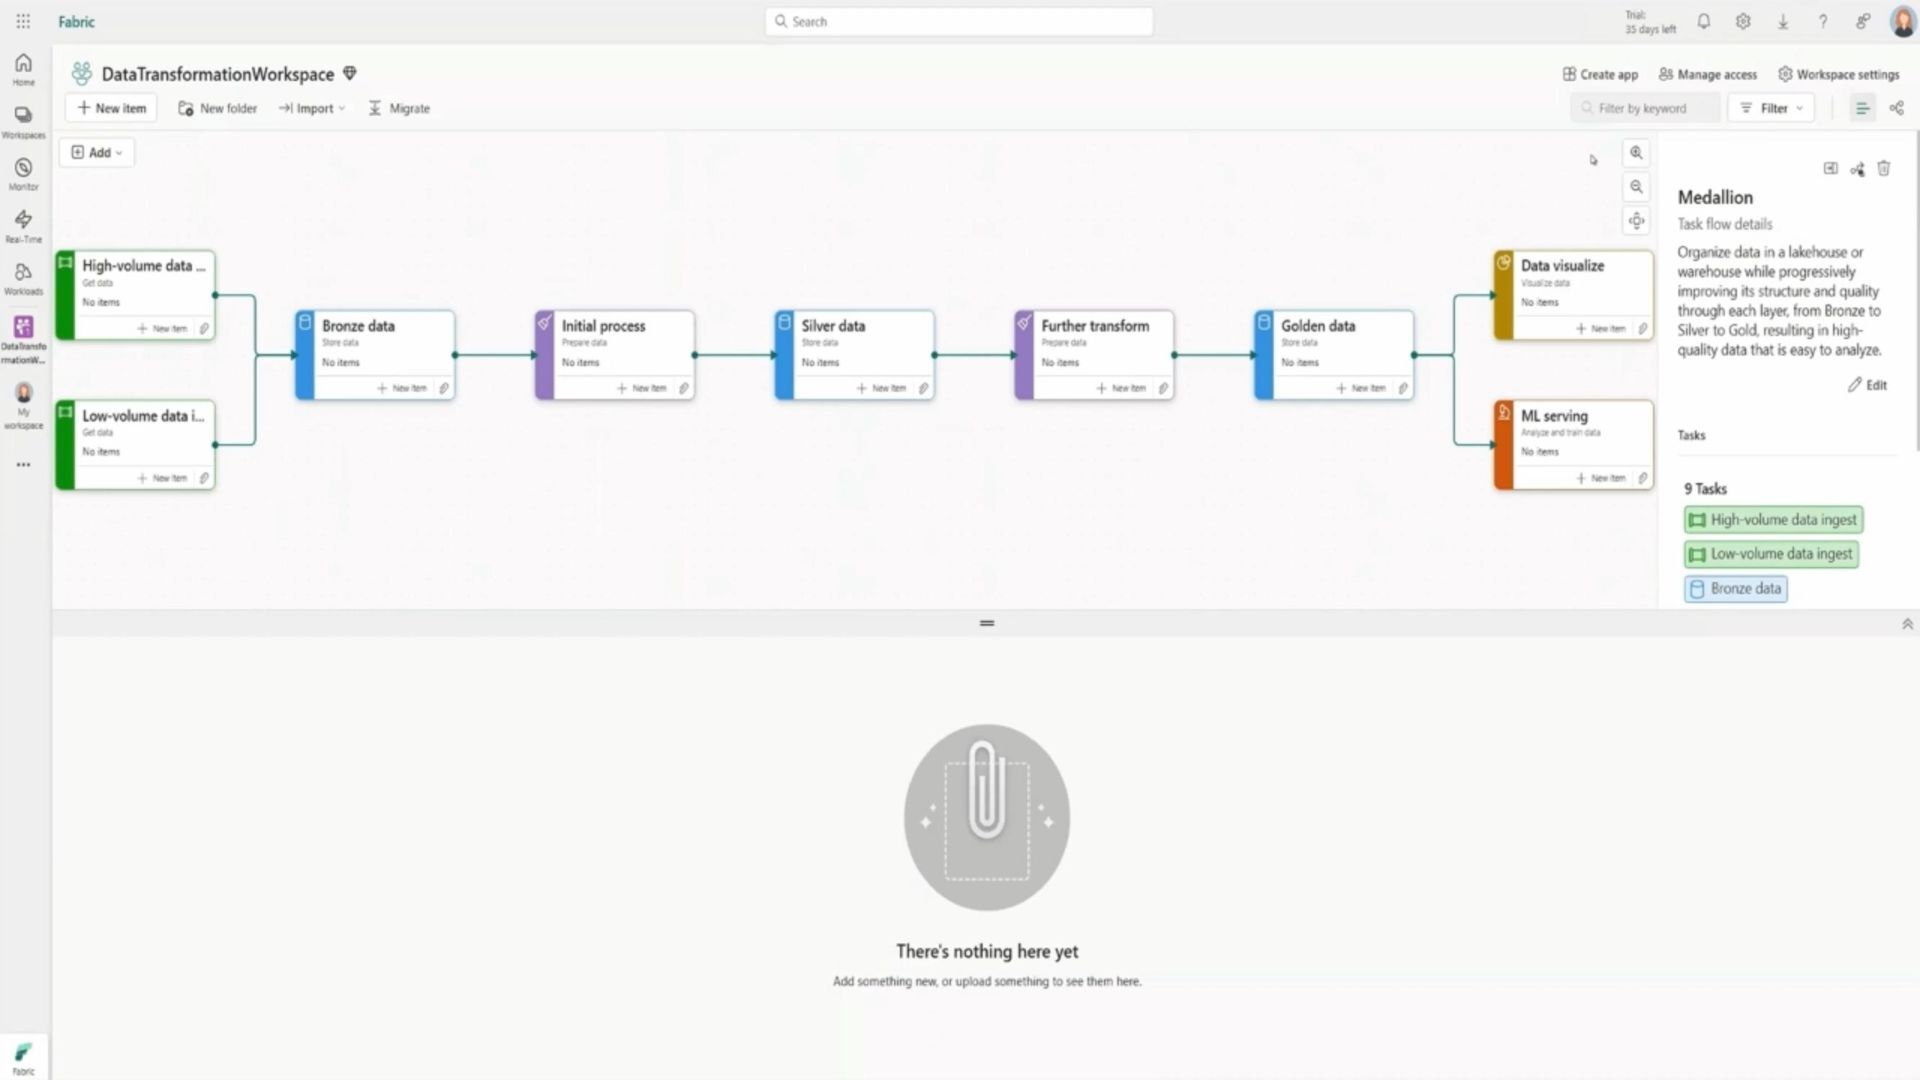
Task: Click the fit to view canvas icon
Action: coord(1636,221)
